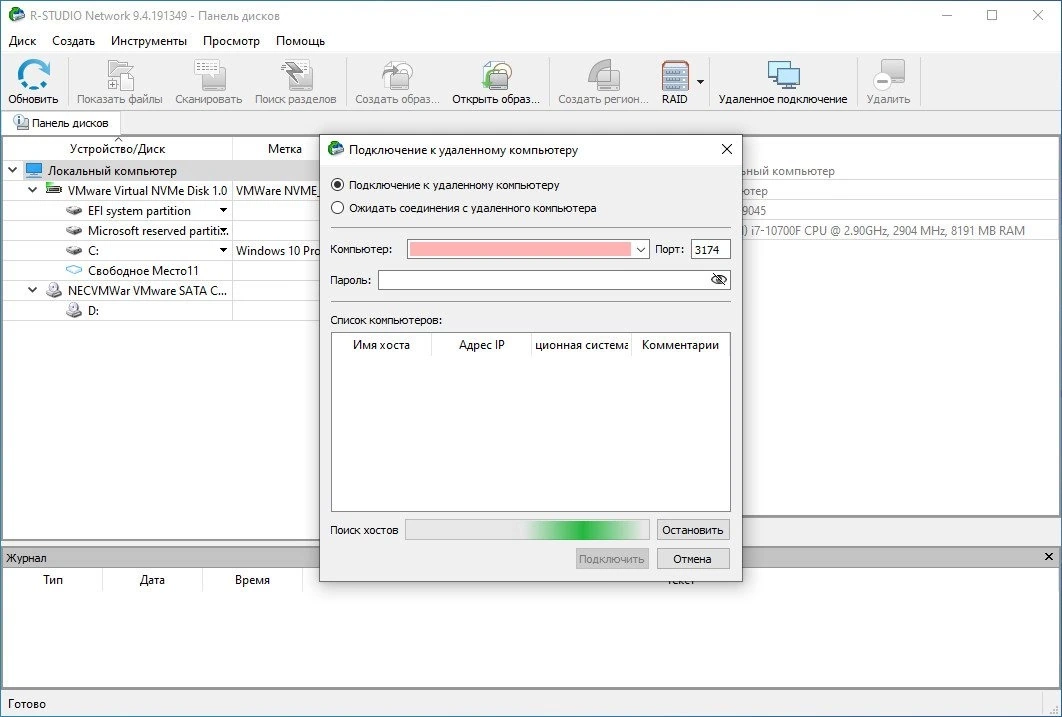1062x717 pixels.
Task: Open the Помощь menu
Action: pos(300,41)
